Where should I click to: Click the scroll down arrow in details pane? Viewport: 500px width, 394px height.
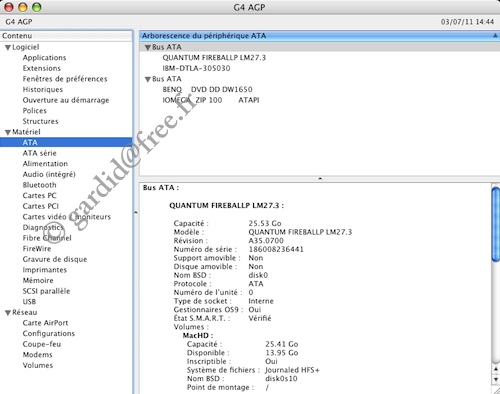point(496,379)
